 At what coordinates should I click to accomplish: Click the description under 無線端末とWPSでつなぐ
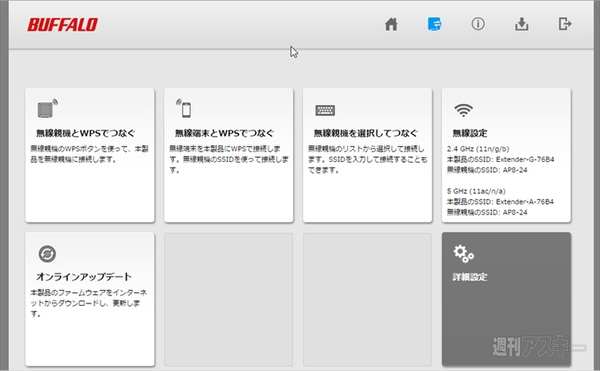click(229, 159)
